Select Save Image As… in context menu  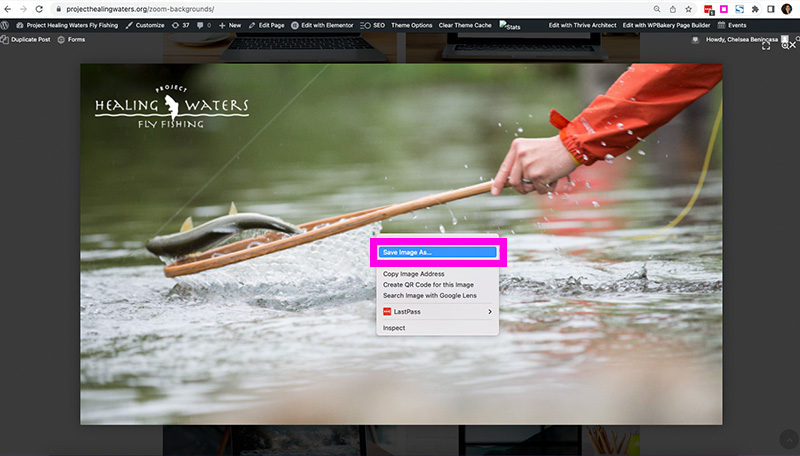click(437, 252)
